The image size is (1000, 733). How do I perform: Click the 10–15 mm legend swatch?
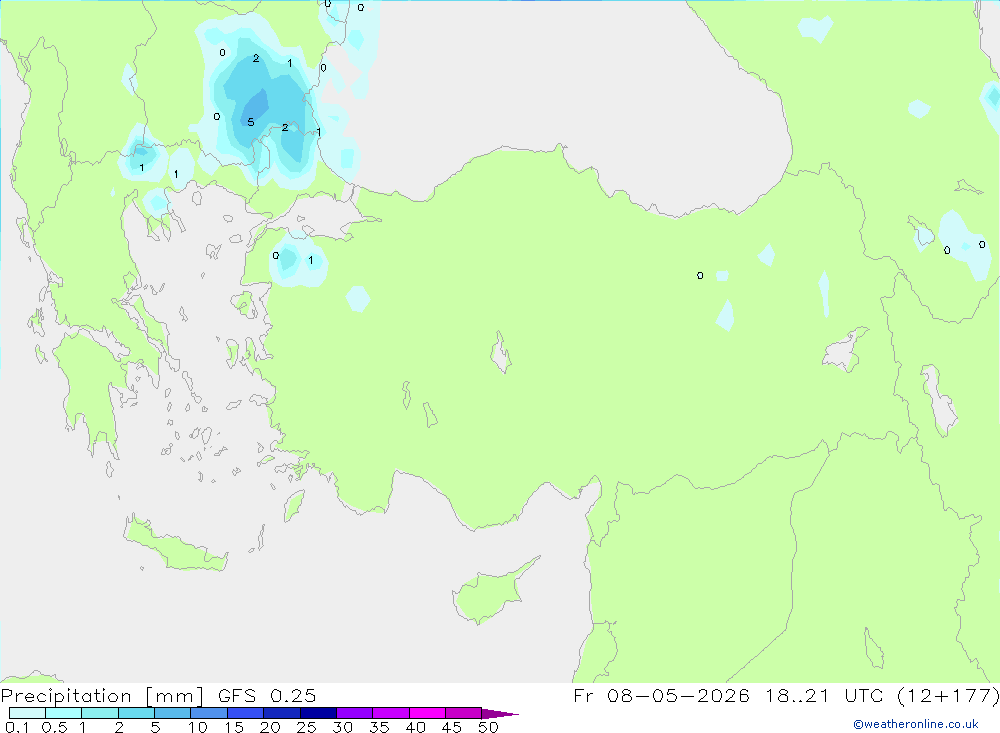(x=209, y=713)
